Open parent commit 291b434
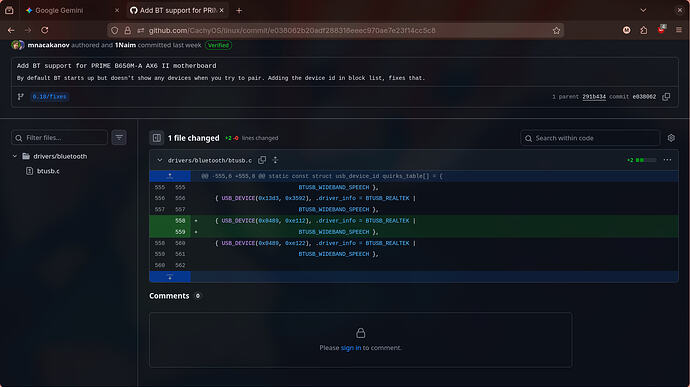Image resolution: width=690 pixels, height=387 pixels. pyautogui.click(x=594, y=96)
